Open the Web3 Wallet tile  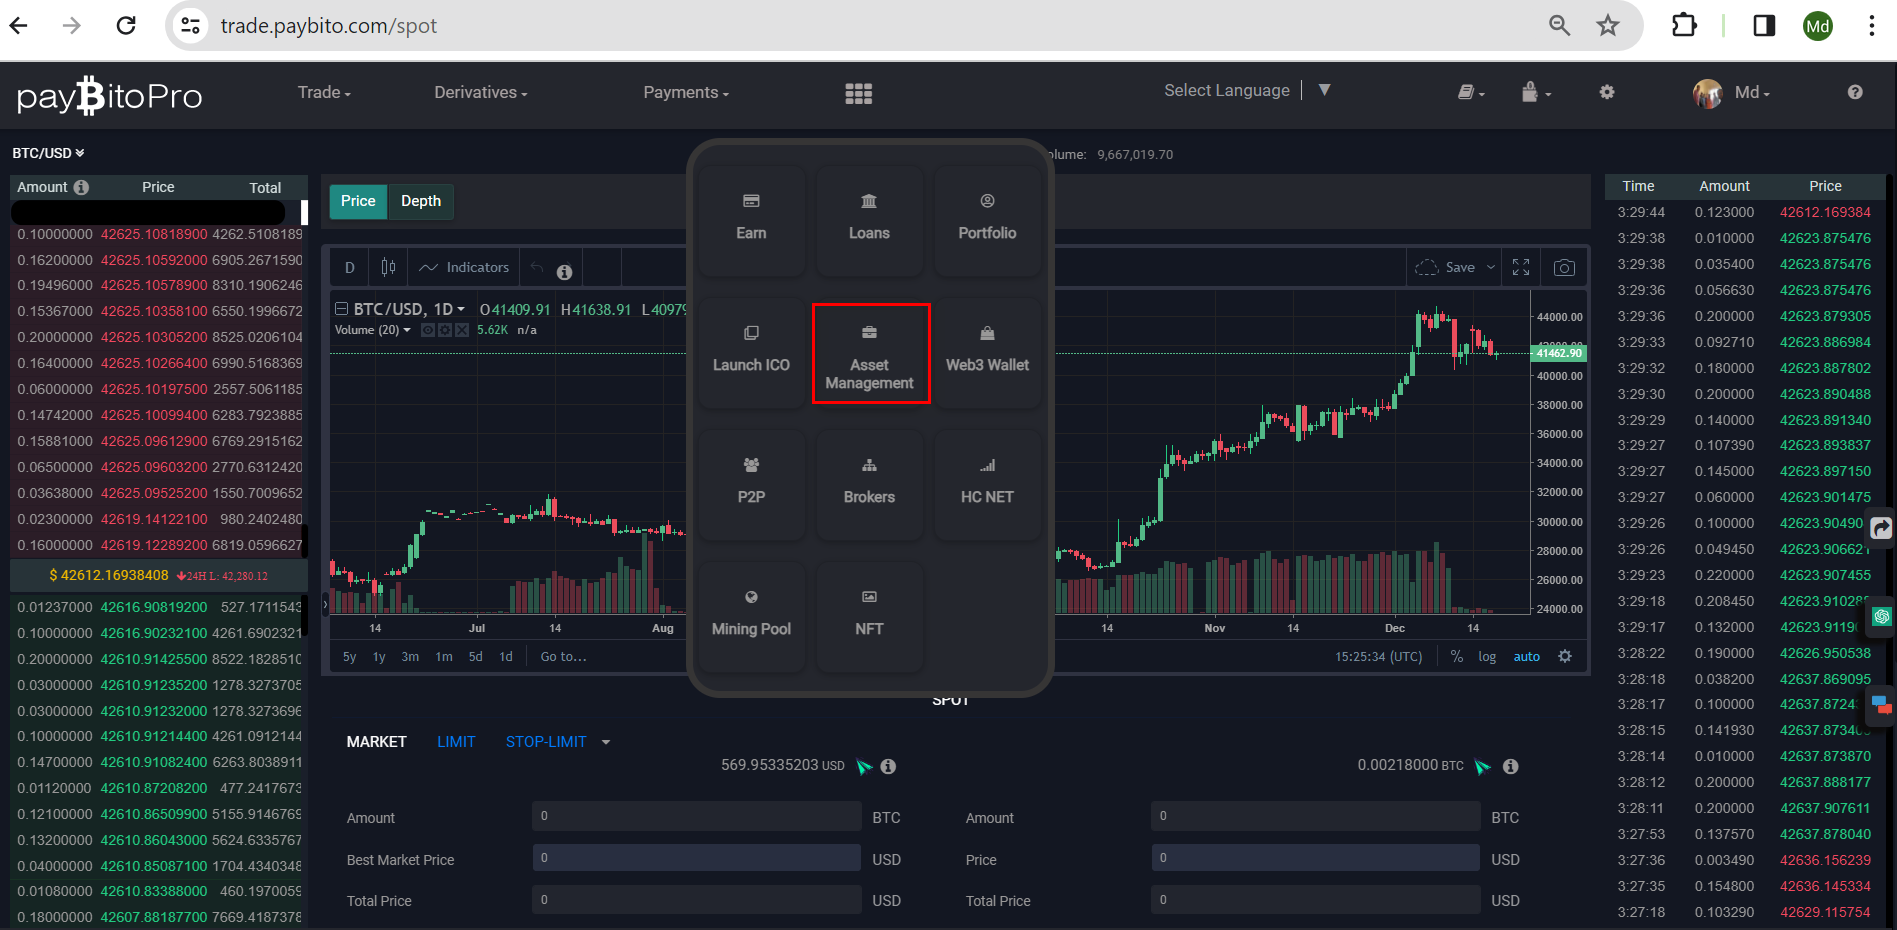pos(987,352)
